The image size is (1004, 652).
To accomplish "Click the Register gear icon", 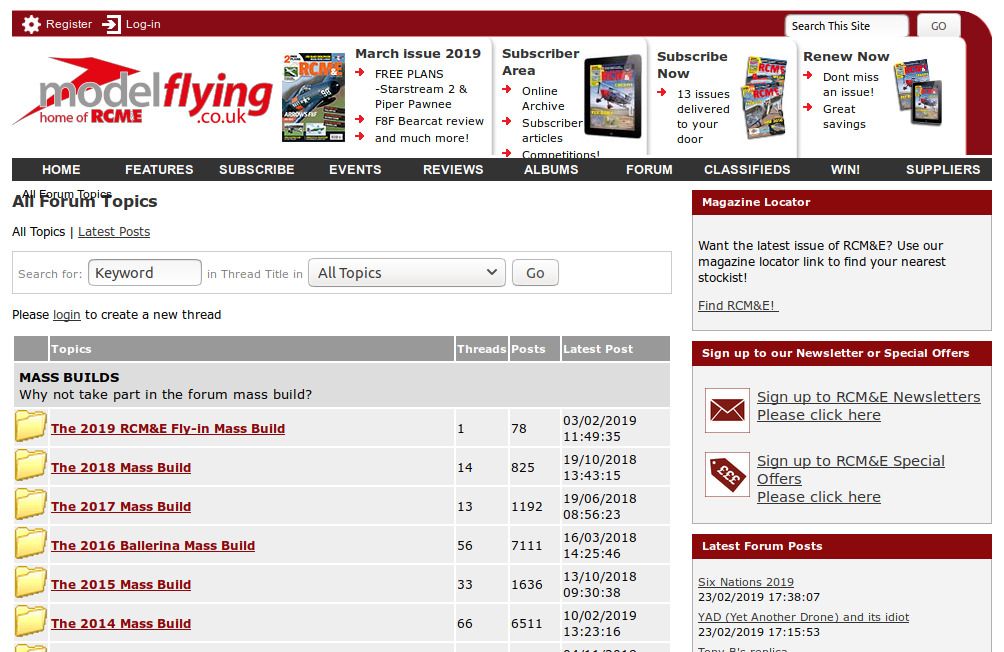I will pos(31,24).
